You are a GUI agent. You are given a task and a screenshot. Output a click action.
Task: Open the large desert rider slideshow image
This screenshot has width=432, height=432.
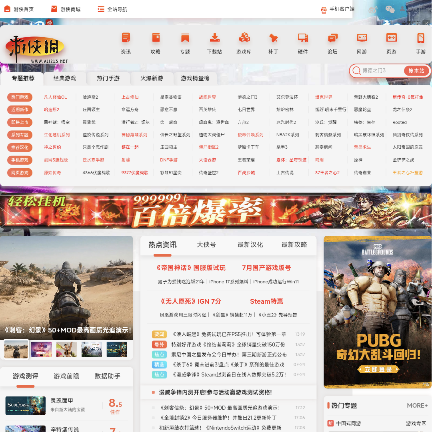coord(66,288)
